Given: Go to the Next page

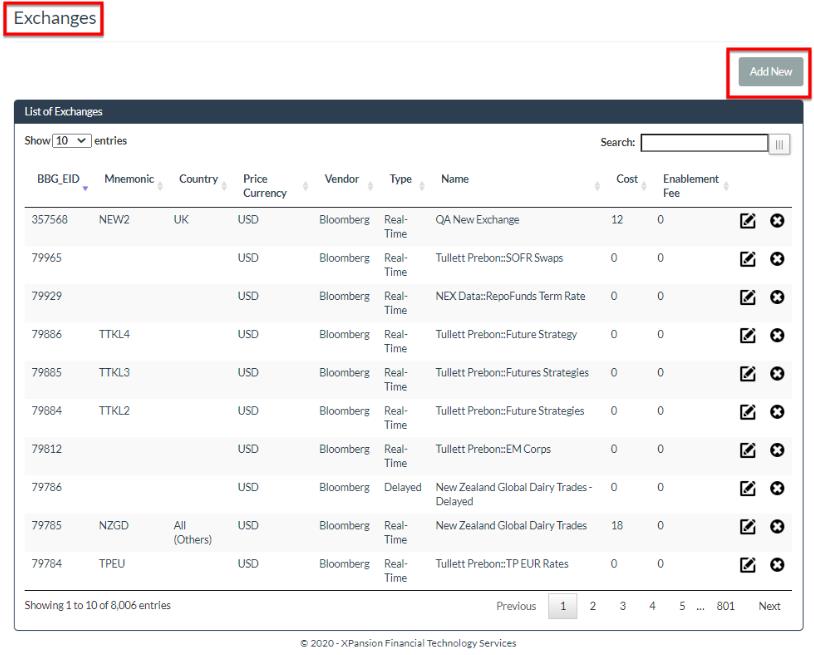Looking at the screenshot, I should 769,606.
